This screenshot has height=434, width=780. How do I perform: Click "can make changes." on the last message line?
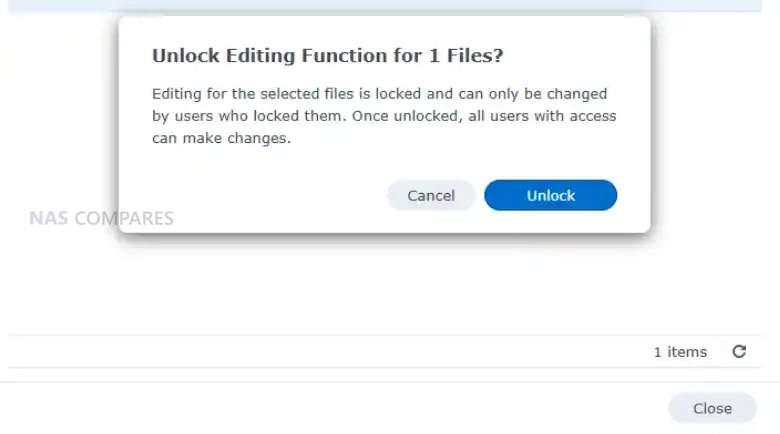click(221, 139)
